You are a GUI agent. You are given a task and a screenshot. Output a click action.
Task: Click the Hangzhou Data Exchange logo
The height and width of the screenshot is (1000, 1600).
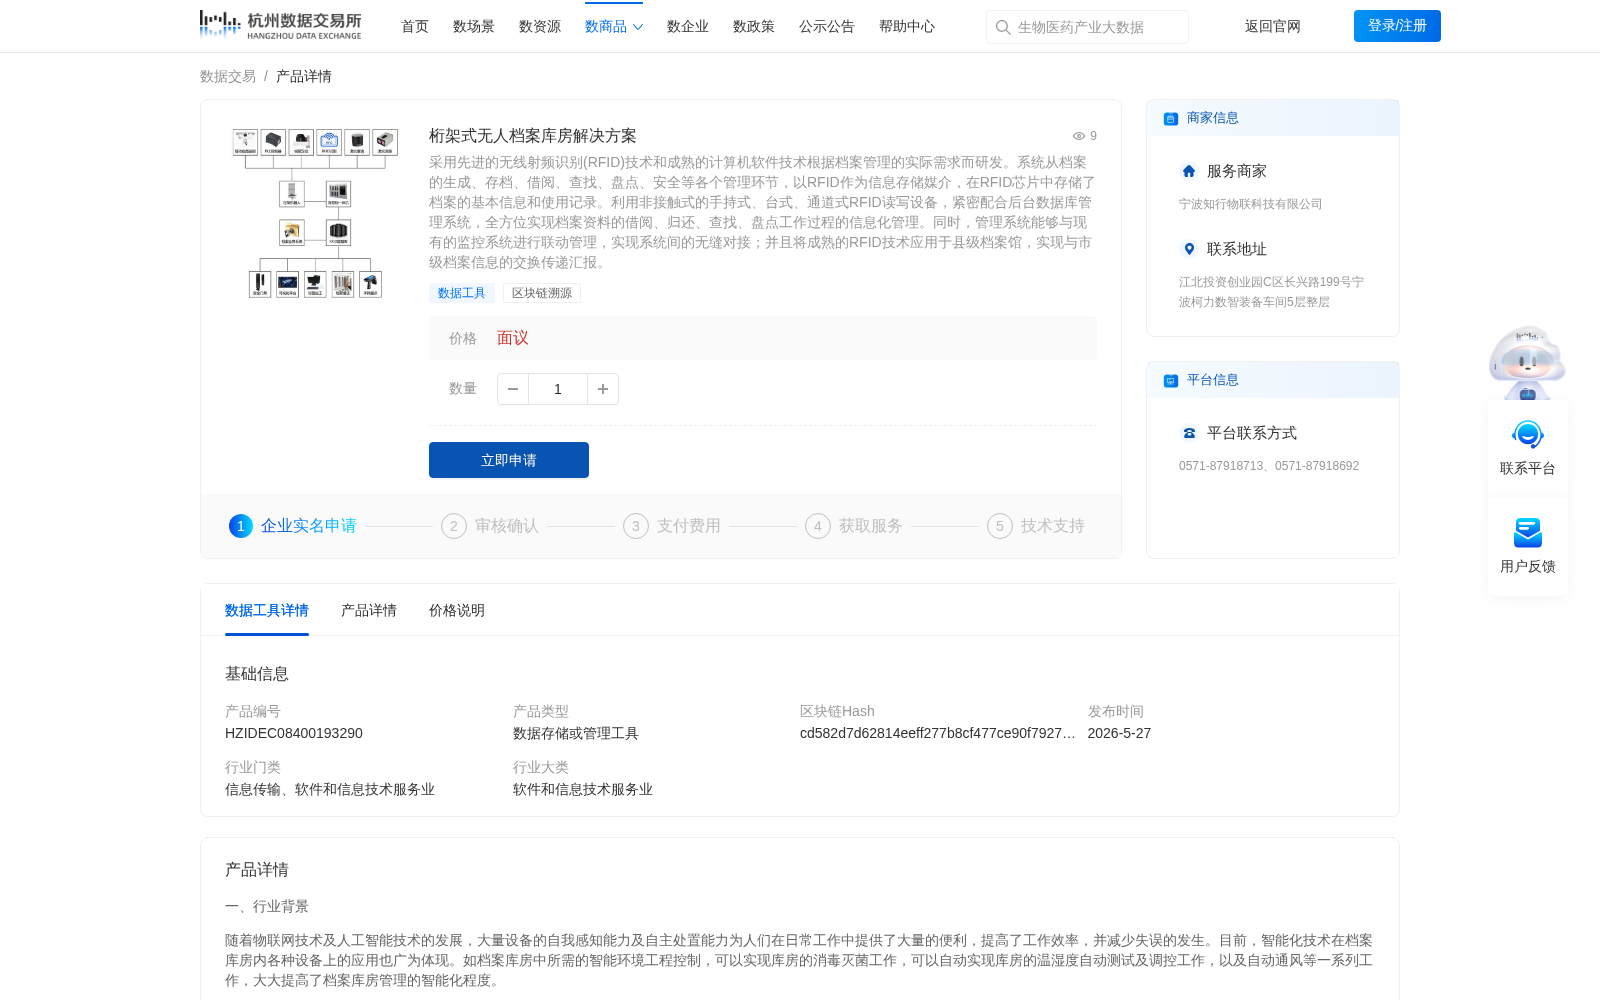(x=281, y=25)
